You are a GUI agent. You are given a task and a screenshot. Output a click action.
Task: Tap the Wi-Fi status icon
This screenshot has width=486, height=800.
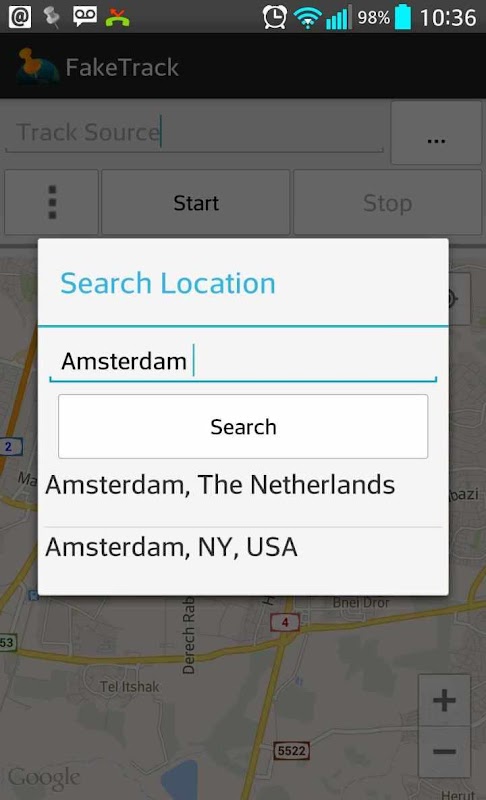click(307, 18)
